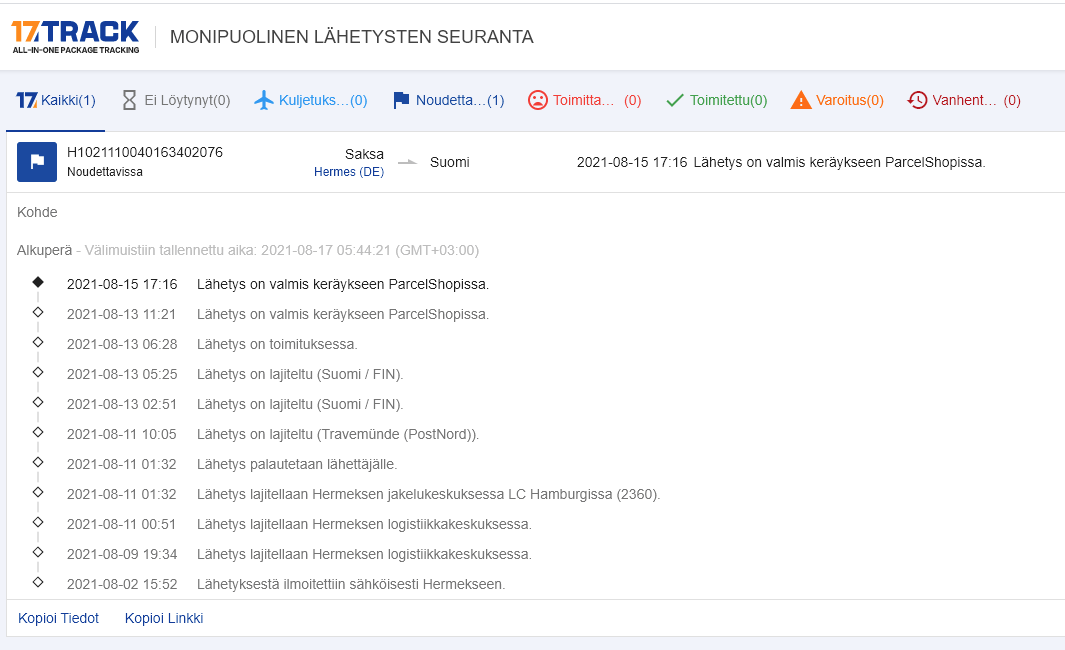Click the latest status summary in package header
The width and height of the screenshot is (1065, 650).
(781, 162)
